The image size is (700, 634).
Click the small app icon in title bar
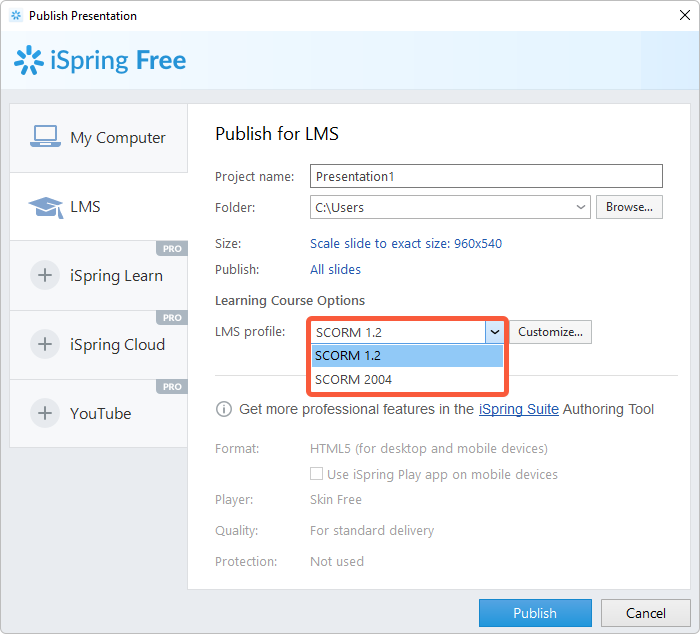tap(16, 16)
